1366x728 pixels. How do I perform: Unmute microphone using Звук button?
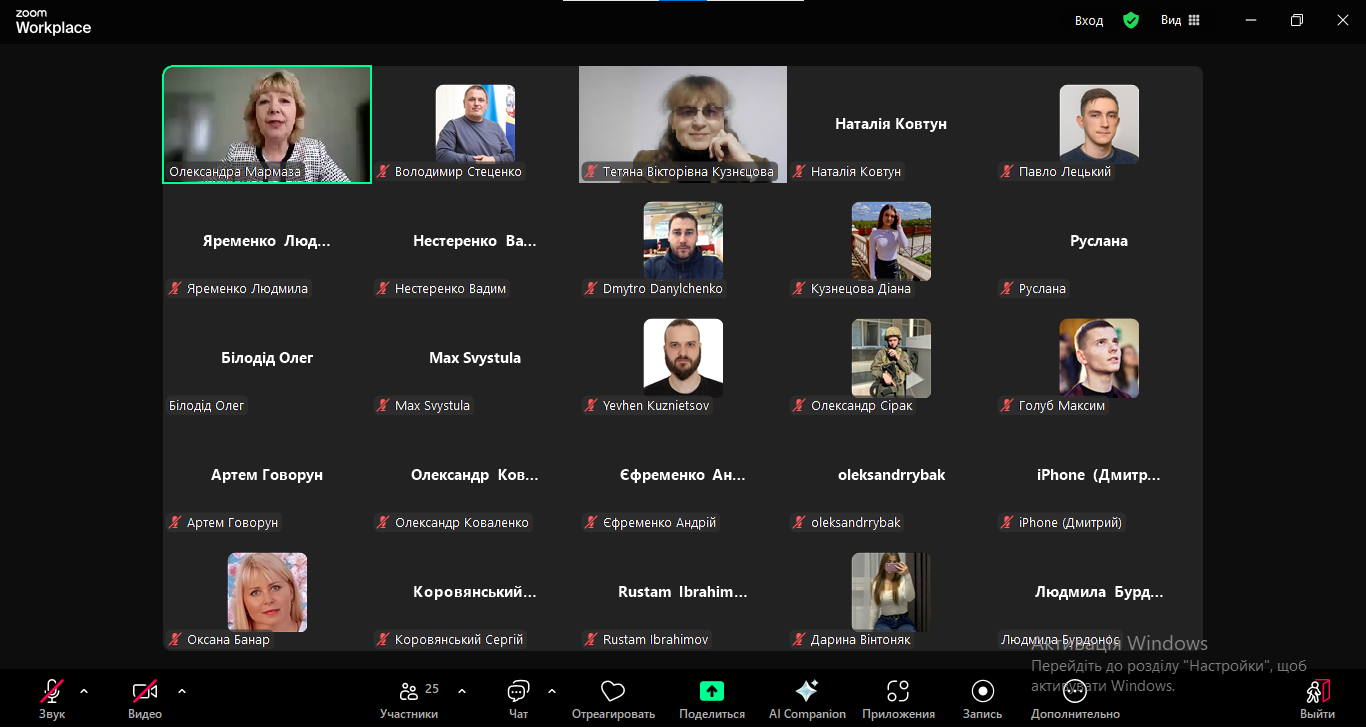(52, 692)
